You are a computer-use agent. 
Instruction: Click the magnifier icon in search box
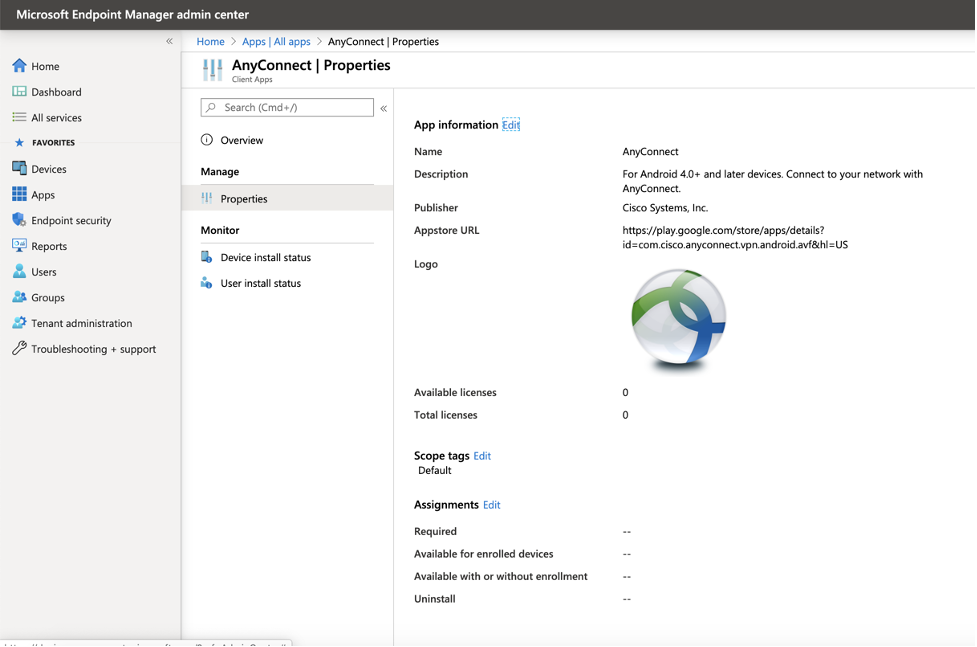[x=211, y=107]
